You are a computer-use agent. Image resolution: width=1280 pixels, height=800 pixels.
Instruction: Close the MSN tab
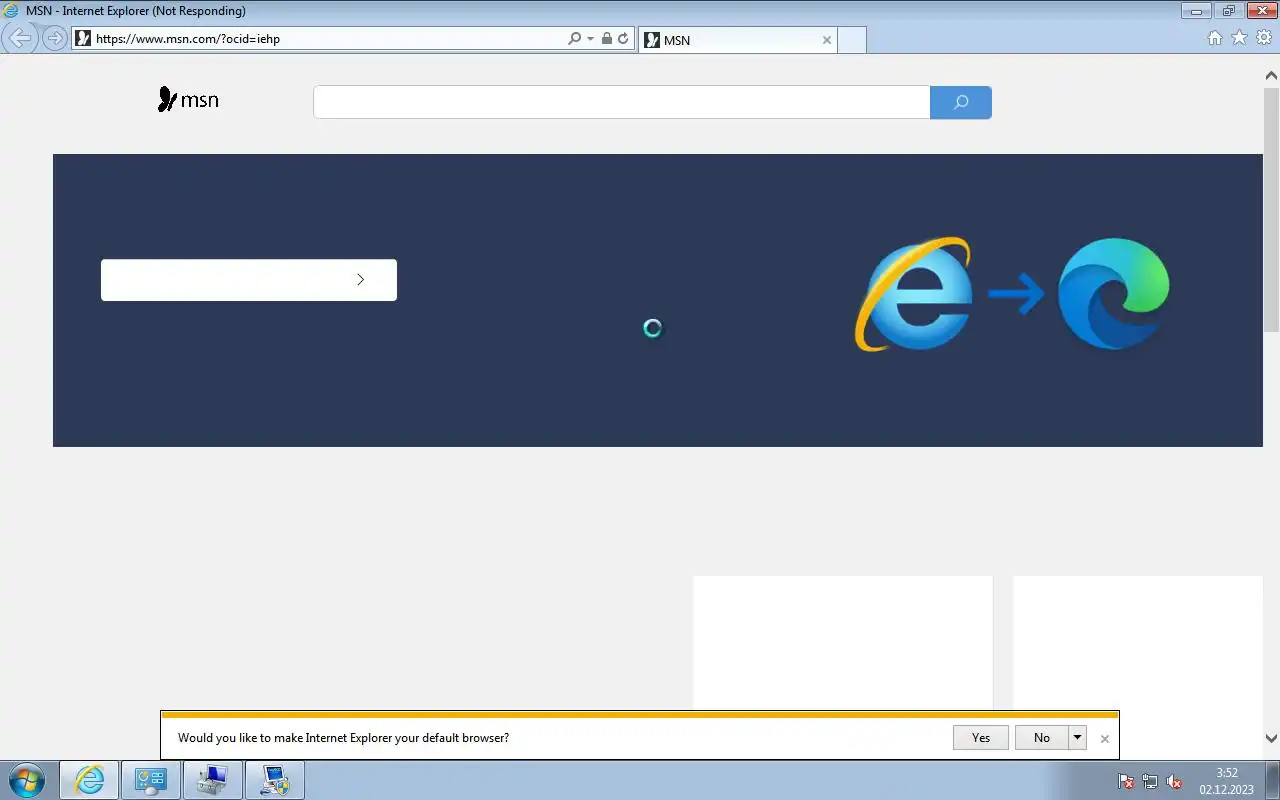(x=826, y=40)
